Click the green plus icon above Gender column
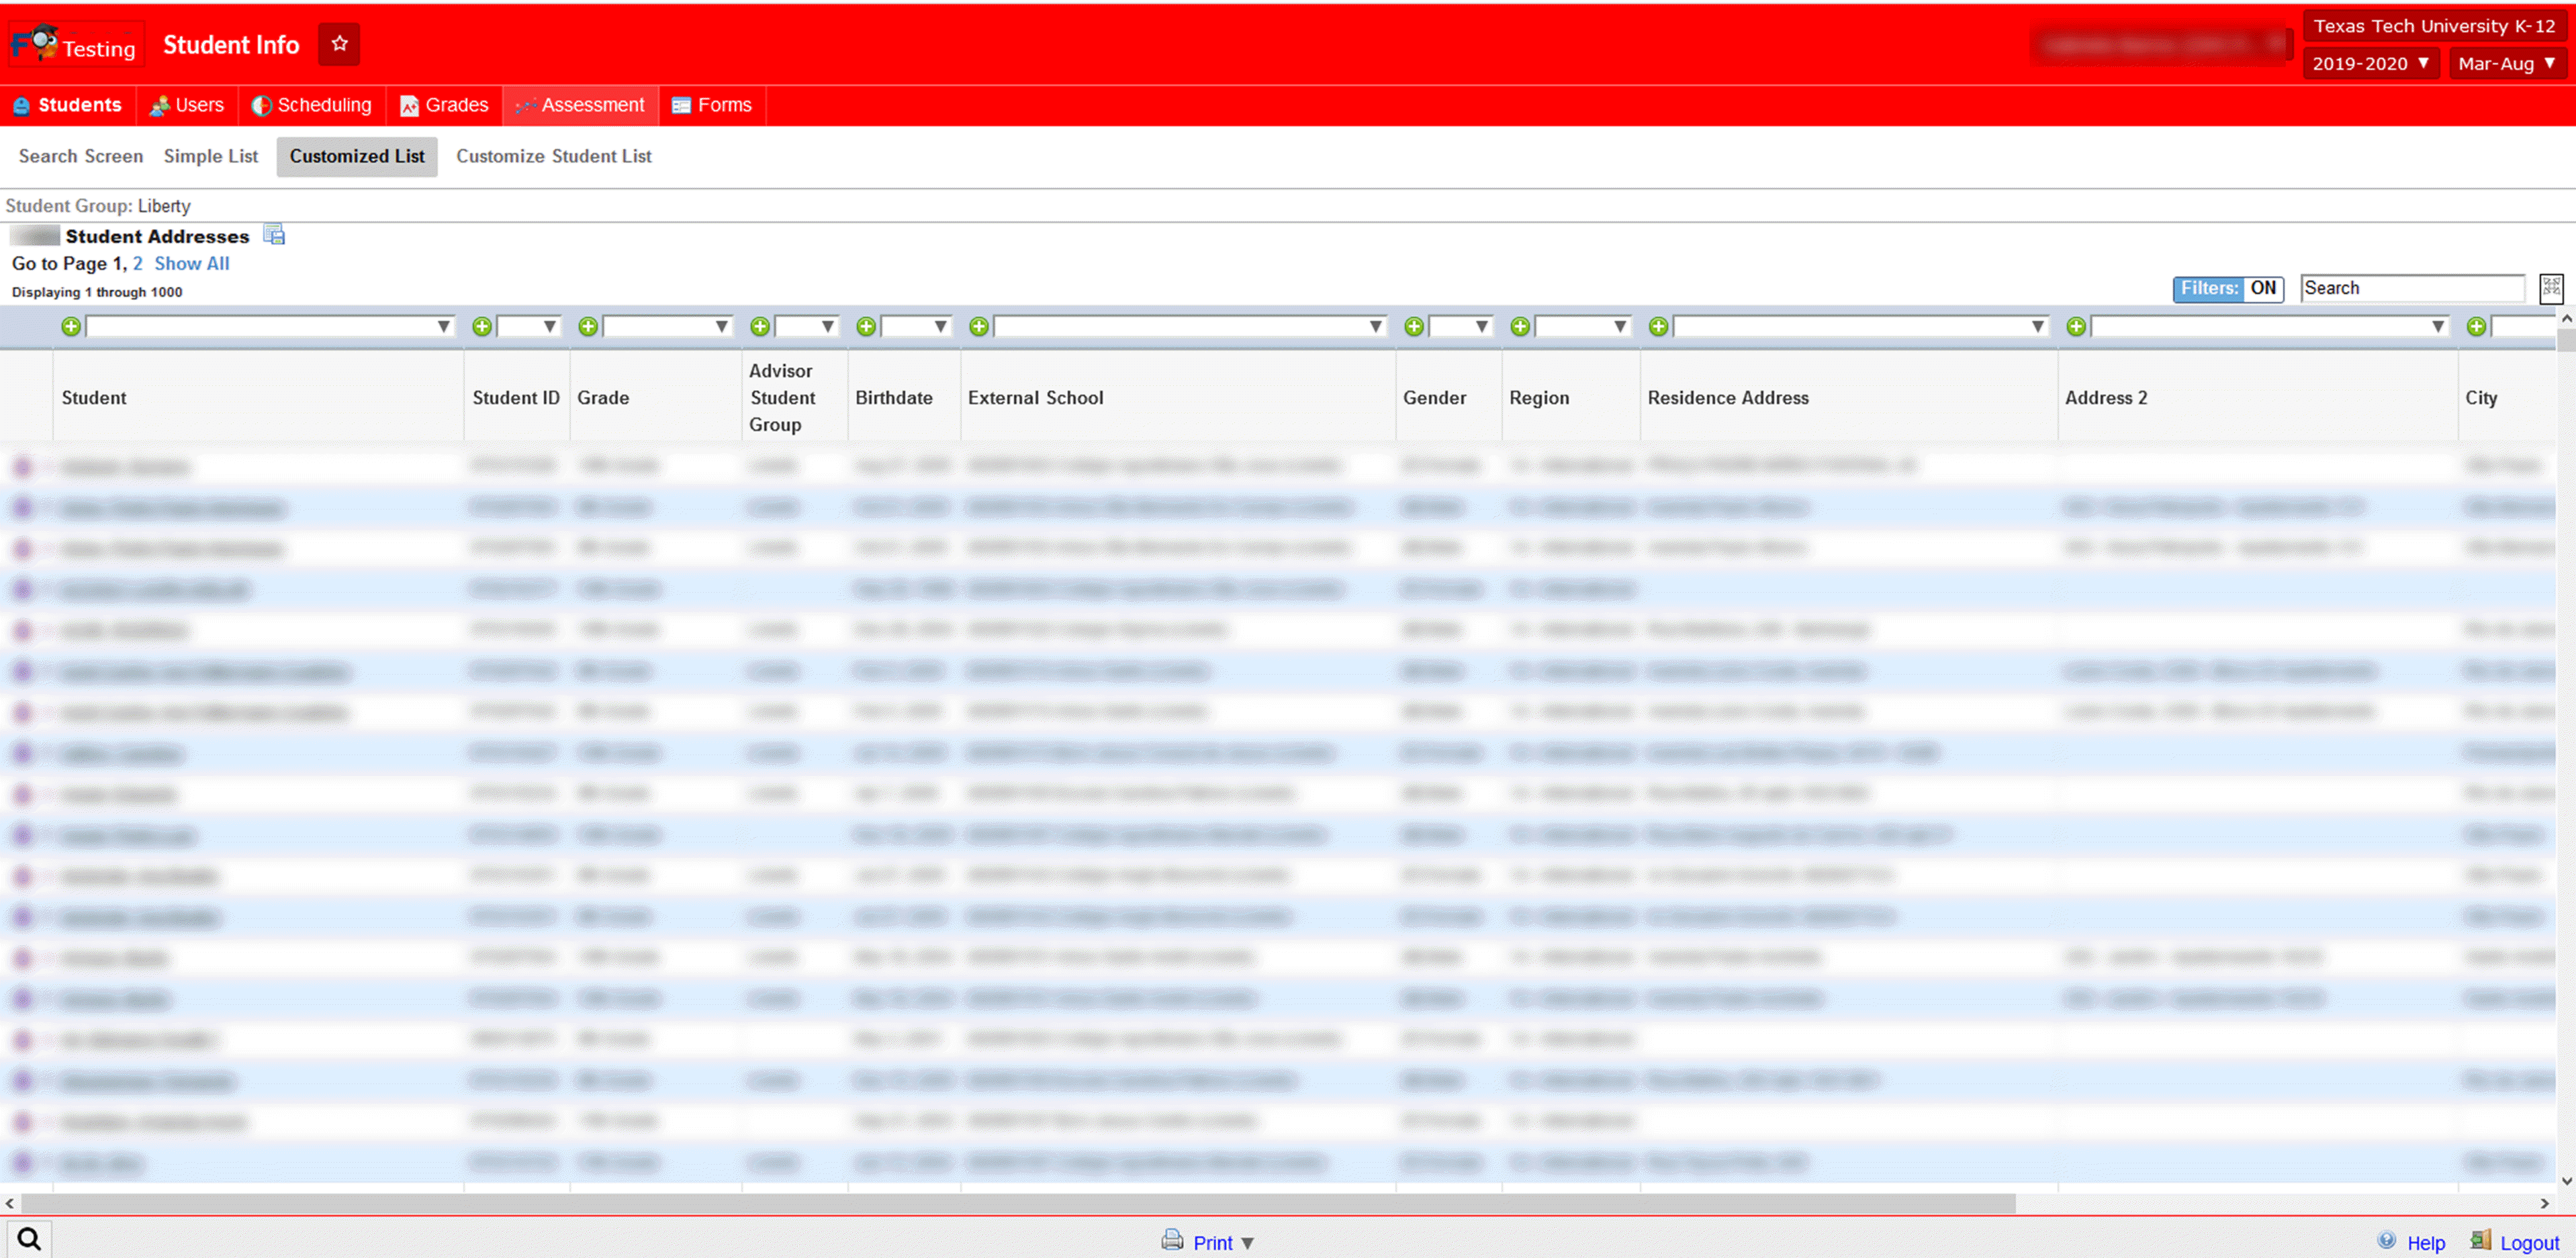The height and width of the screenshot is (1258, 2576). point(1413,326)
